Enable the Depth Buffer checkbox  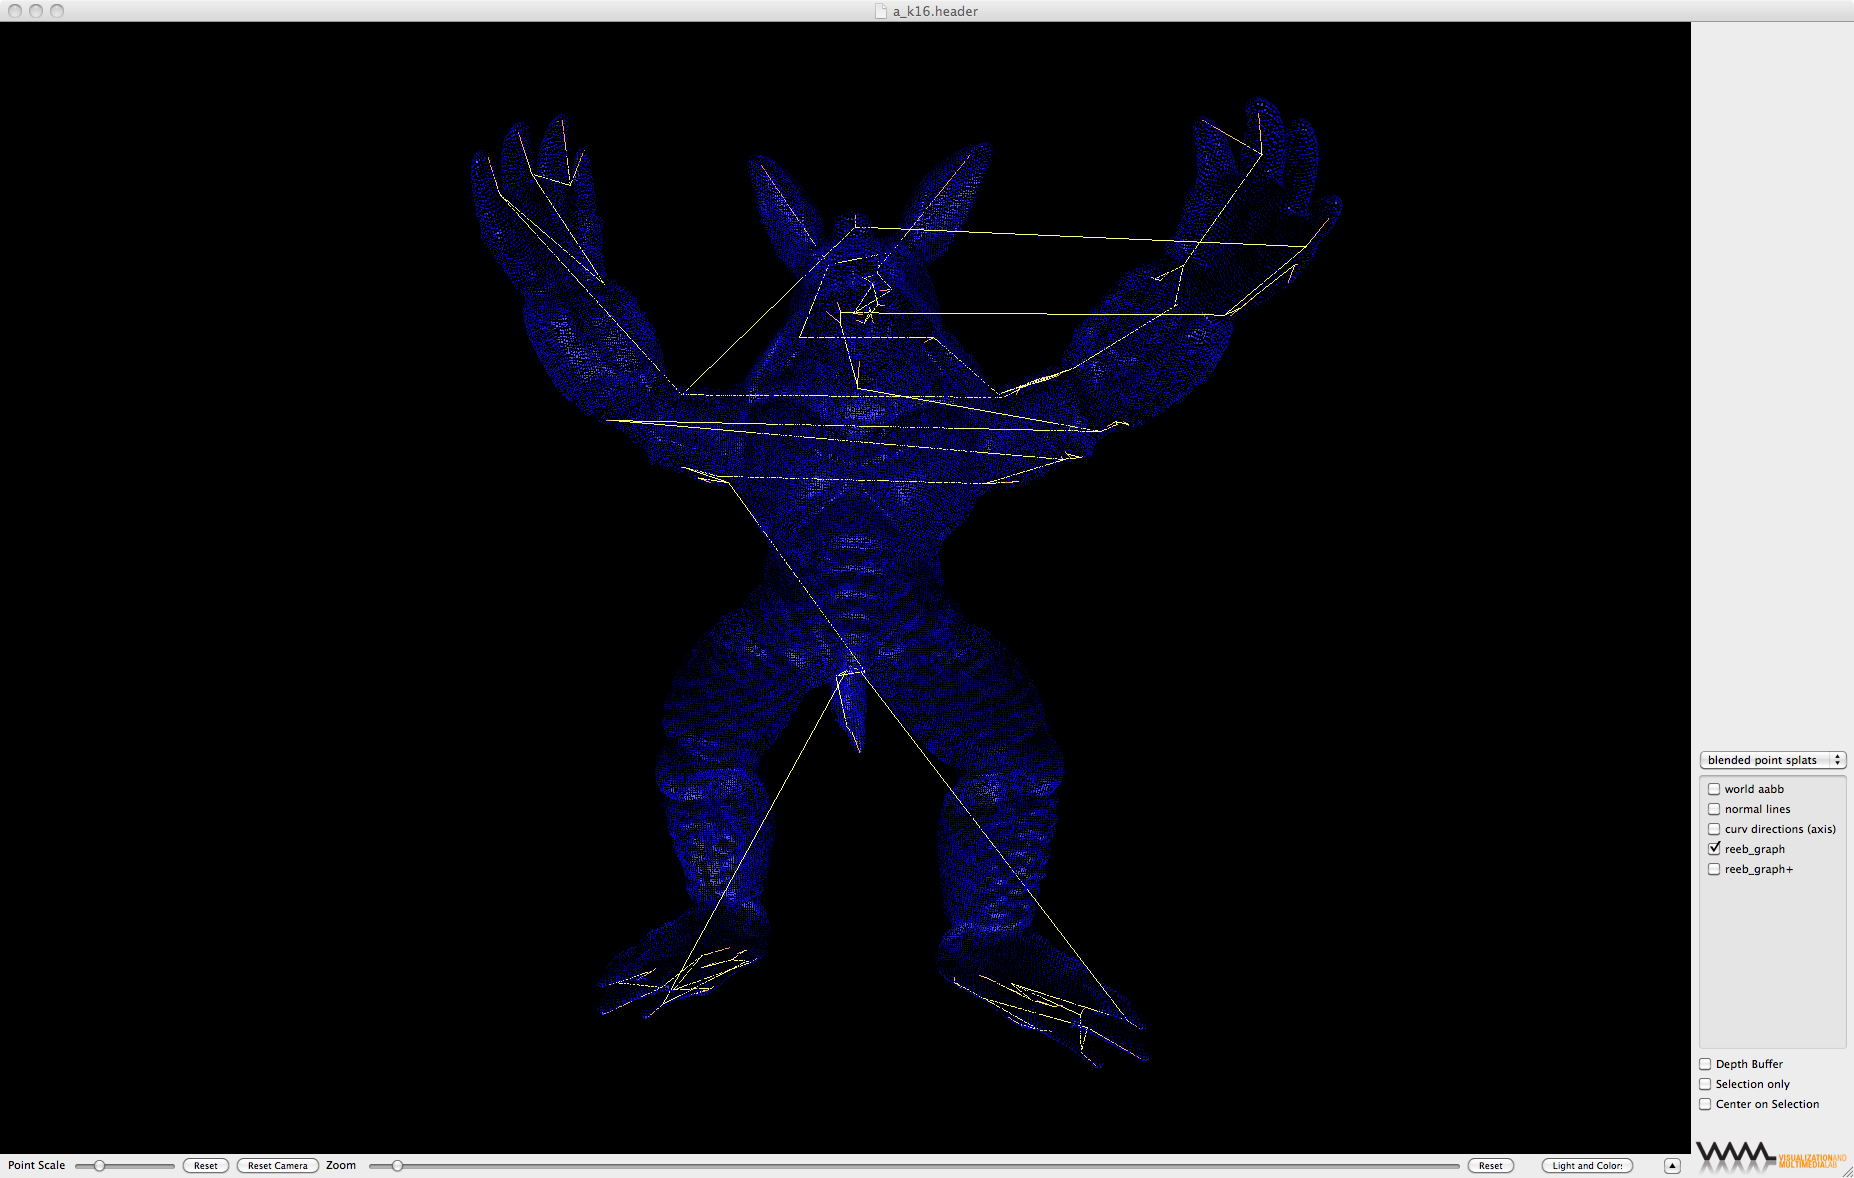[x=1705, y=1064]
